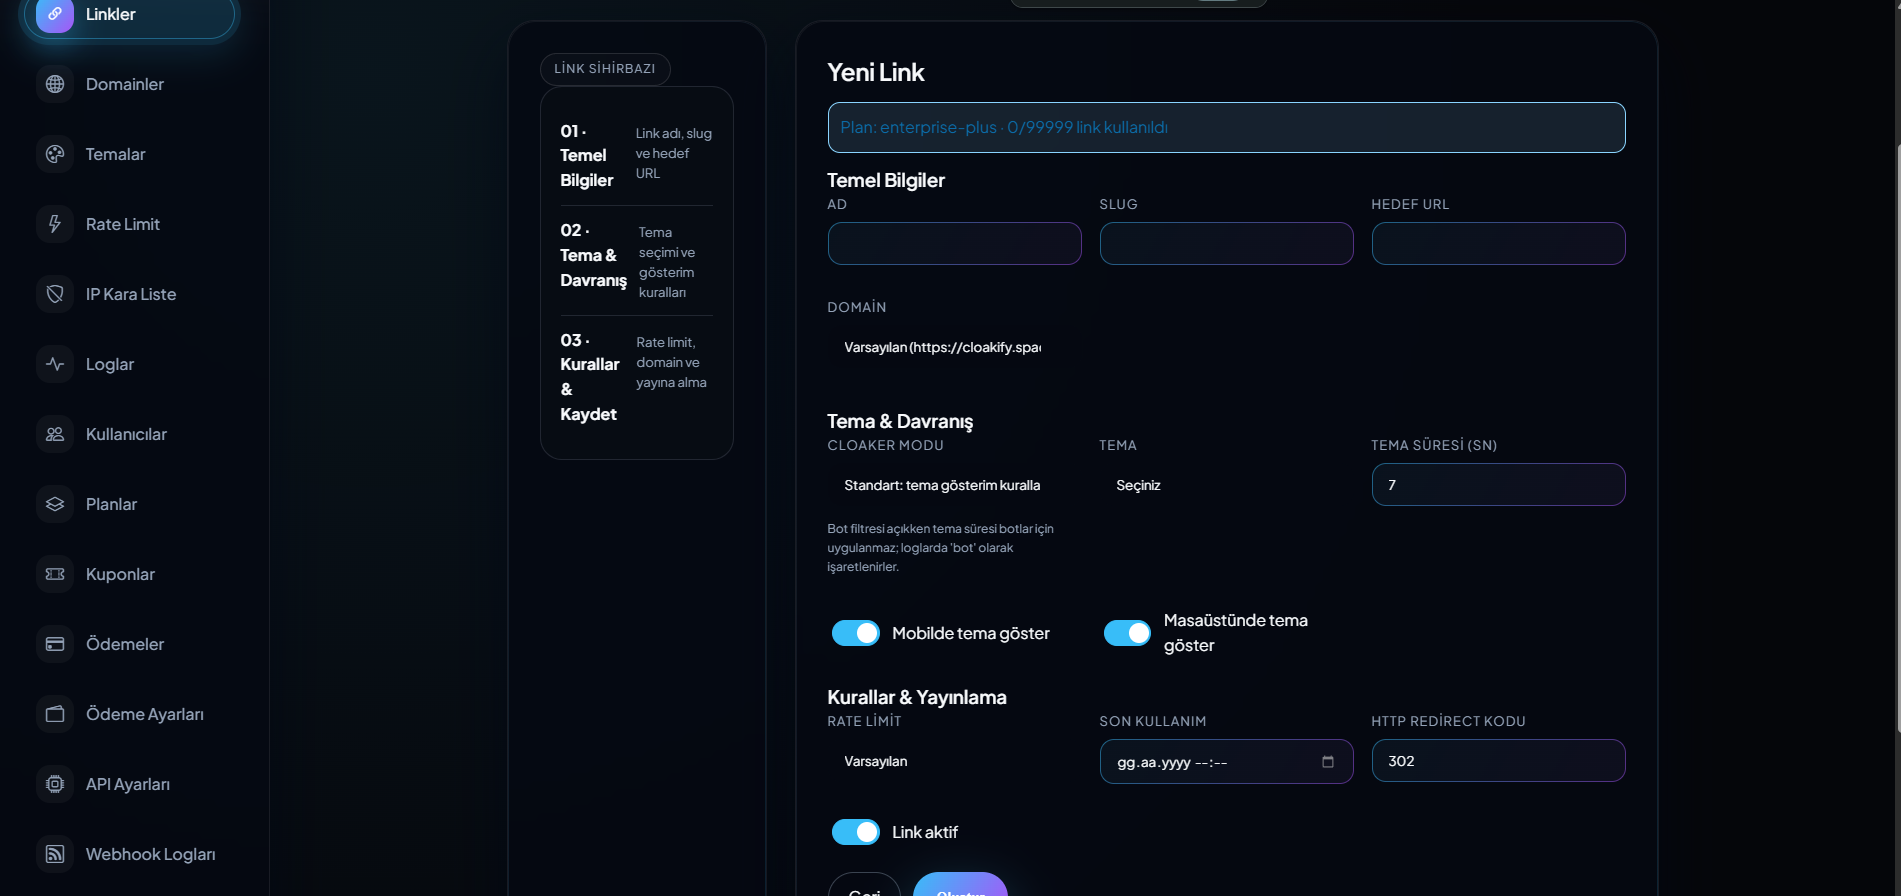
Task: Click the shield icon for IP Kara Liste
Action: 55,294
